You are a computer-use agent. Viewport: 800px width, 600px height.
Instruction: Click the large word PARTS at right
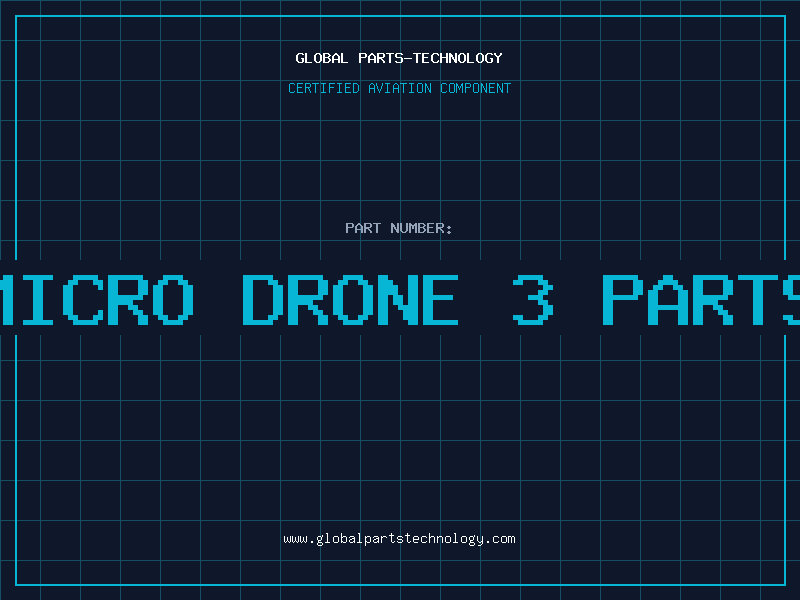701,300
